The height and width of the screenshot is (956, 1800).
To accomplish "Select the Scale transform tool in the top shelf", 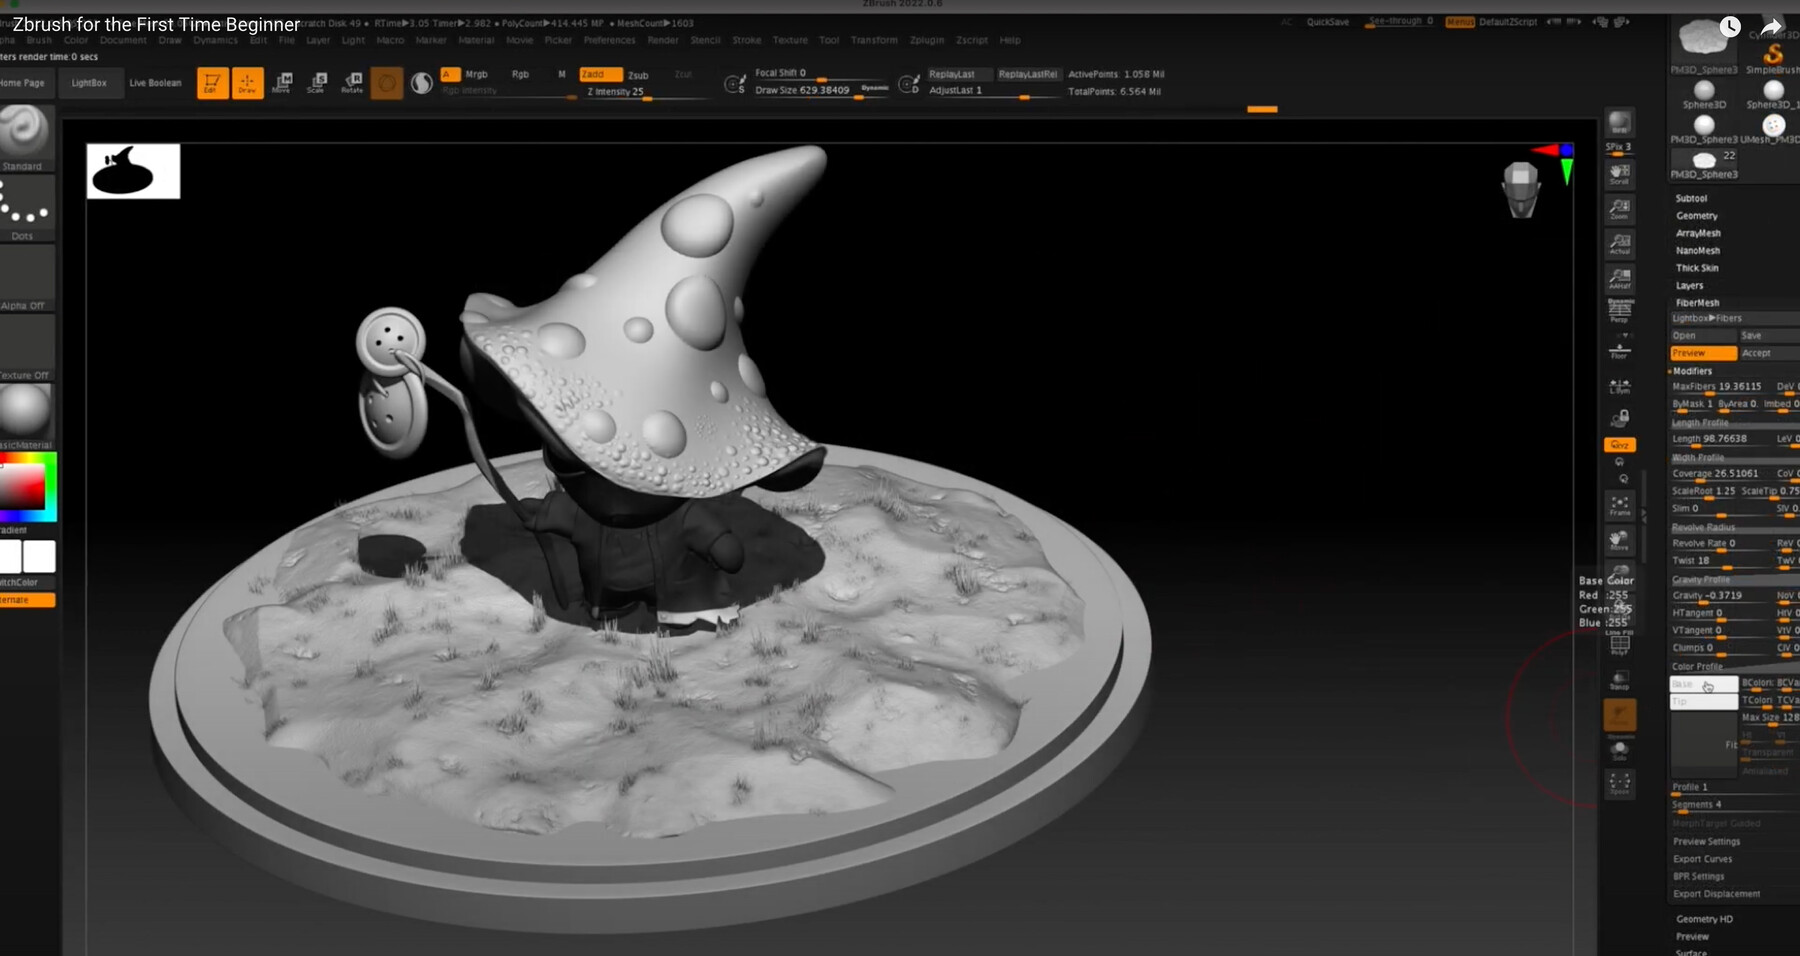I will 317,83.
